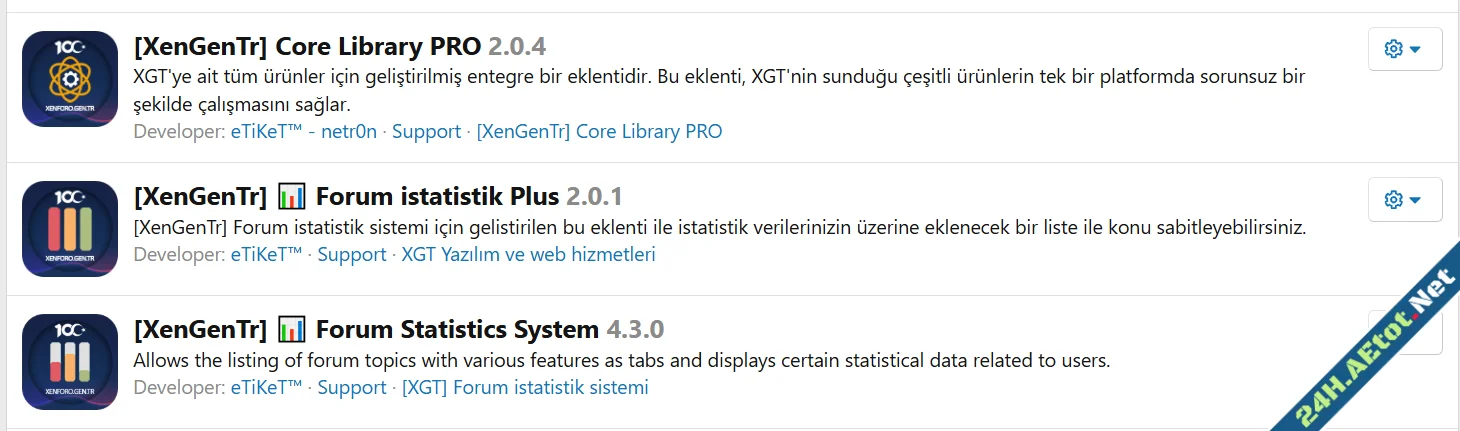Open gear options menu for Forum istatistik Plus

(1404, 200)
